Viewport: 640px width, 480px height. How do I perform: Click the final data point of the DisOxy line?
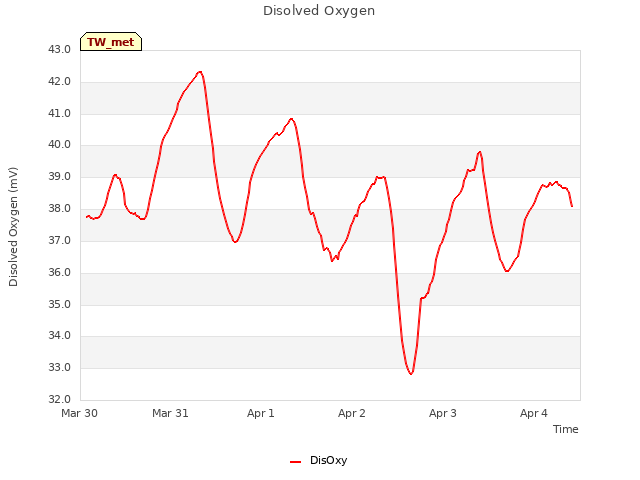click(x=572, y=206)
